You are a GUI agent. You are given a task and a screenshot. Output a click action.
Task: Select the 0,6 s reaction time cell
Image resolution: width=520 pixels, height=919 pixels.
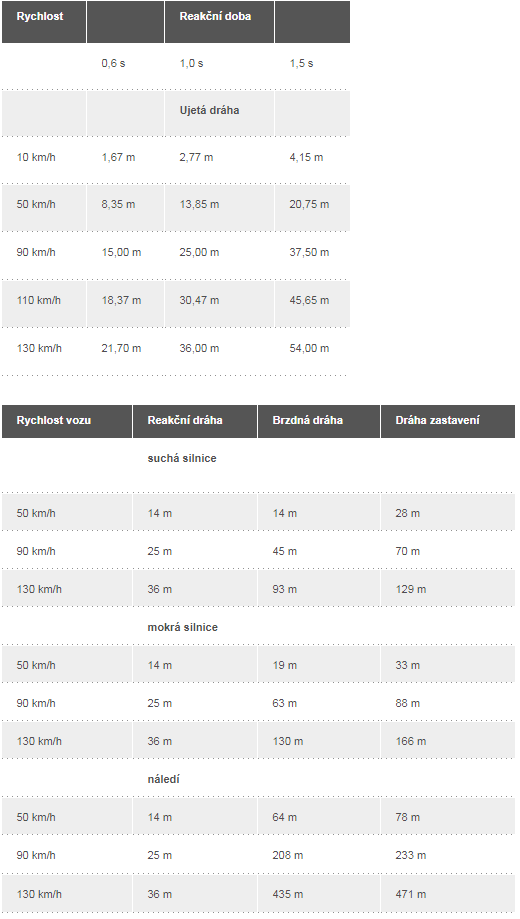click(x=125, y=67)
